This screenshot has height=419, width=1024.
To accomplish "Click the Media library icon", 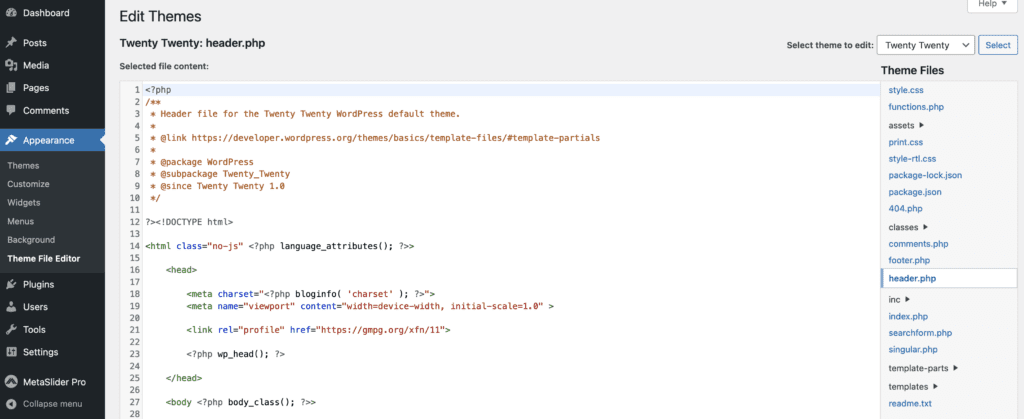I will point(10,65).
